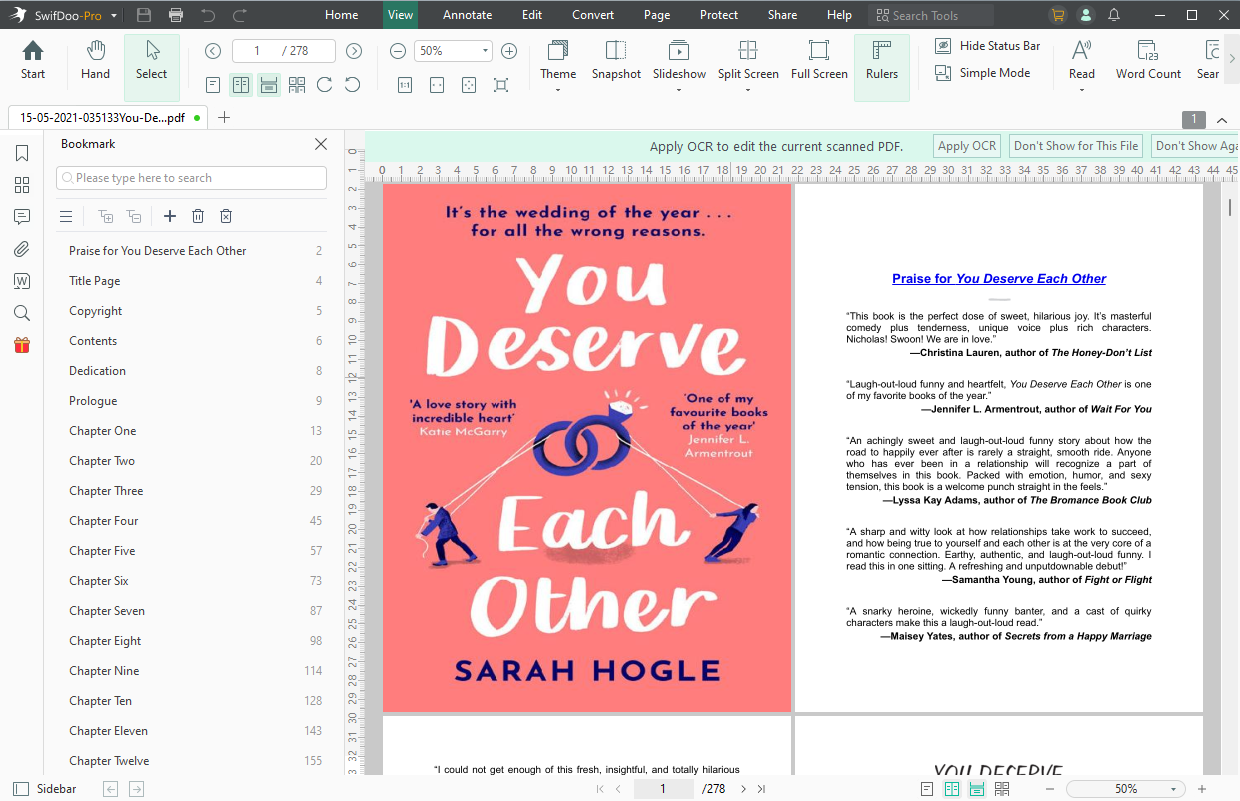Viewport: 1240px width, 801px height.
Task: Rotate pages clockwise
Action: (325, 85)
